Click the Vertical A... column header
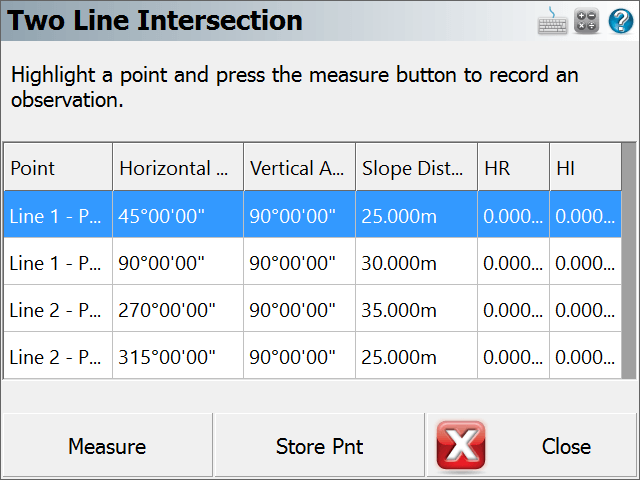Image resolution: width=640 pixels, height=480 pixels. 300,167
